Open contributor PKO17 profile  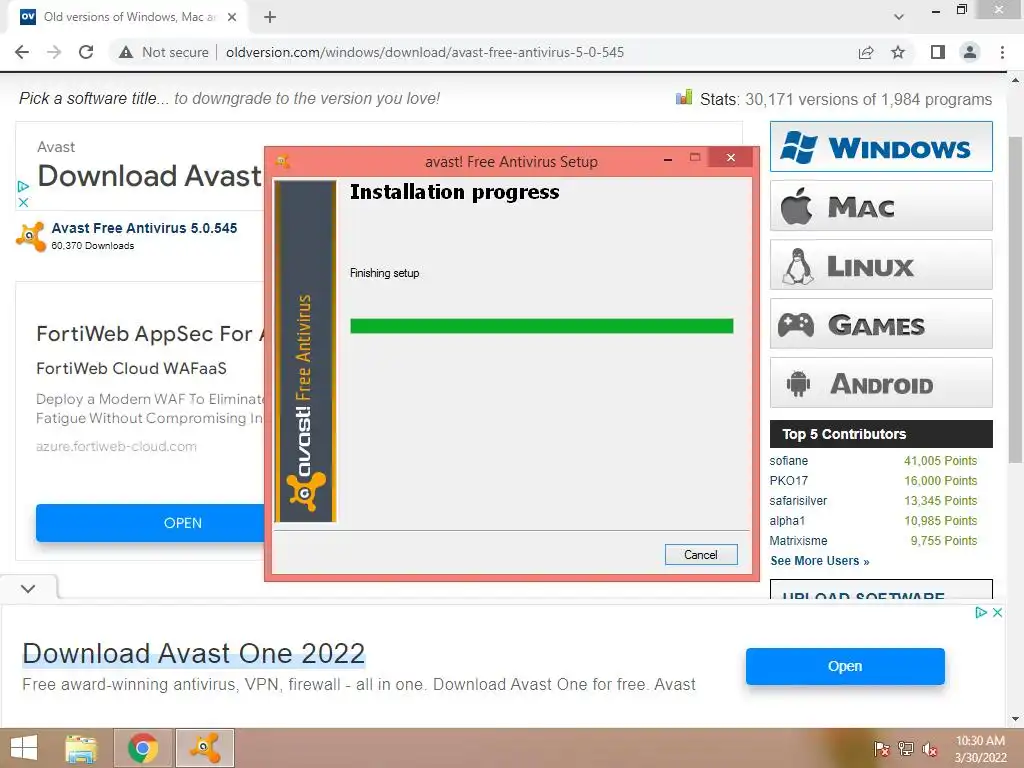pos(788,481)
